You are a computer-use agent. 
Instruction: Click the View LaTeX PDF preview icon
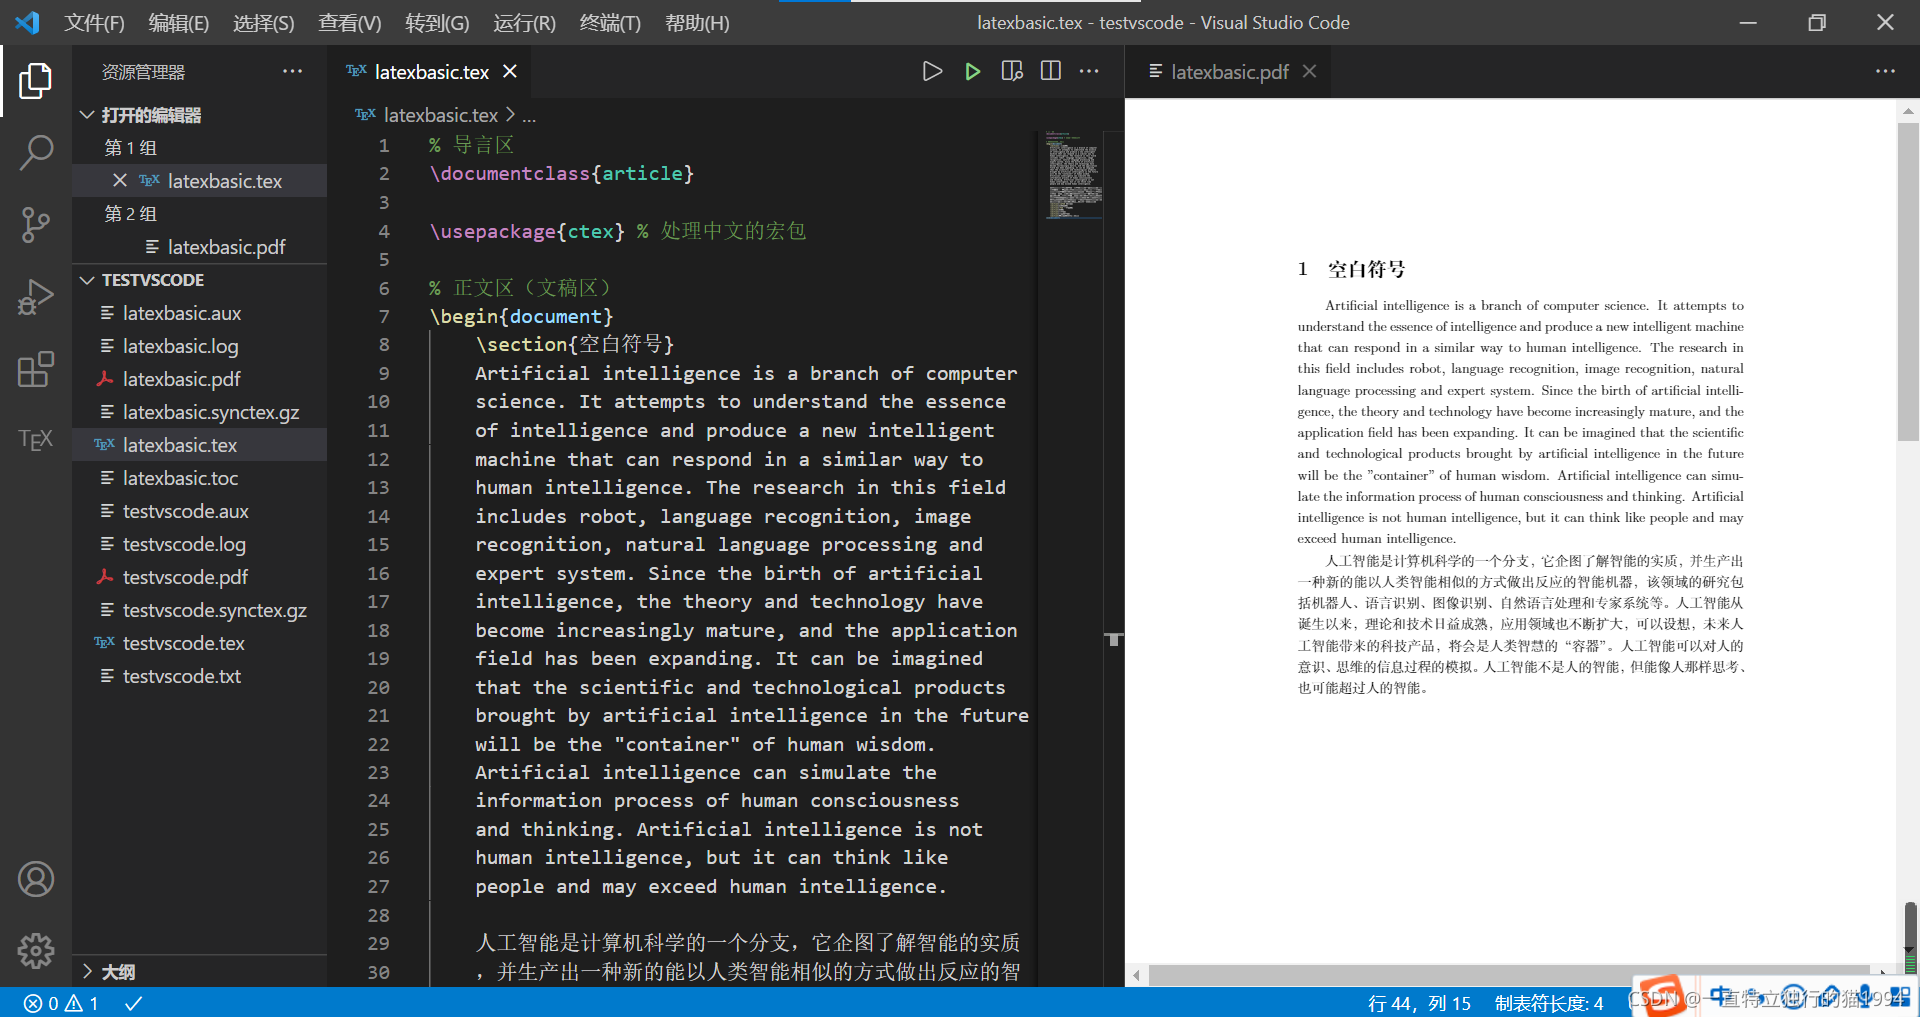tap(1012, 71)
